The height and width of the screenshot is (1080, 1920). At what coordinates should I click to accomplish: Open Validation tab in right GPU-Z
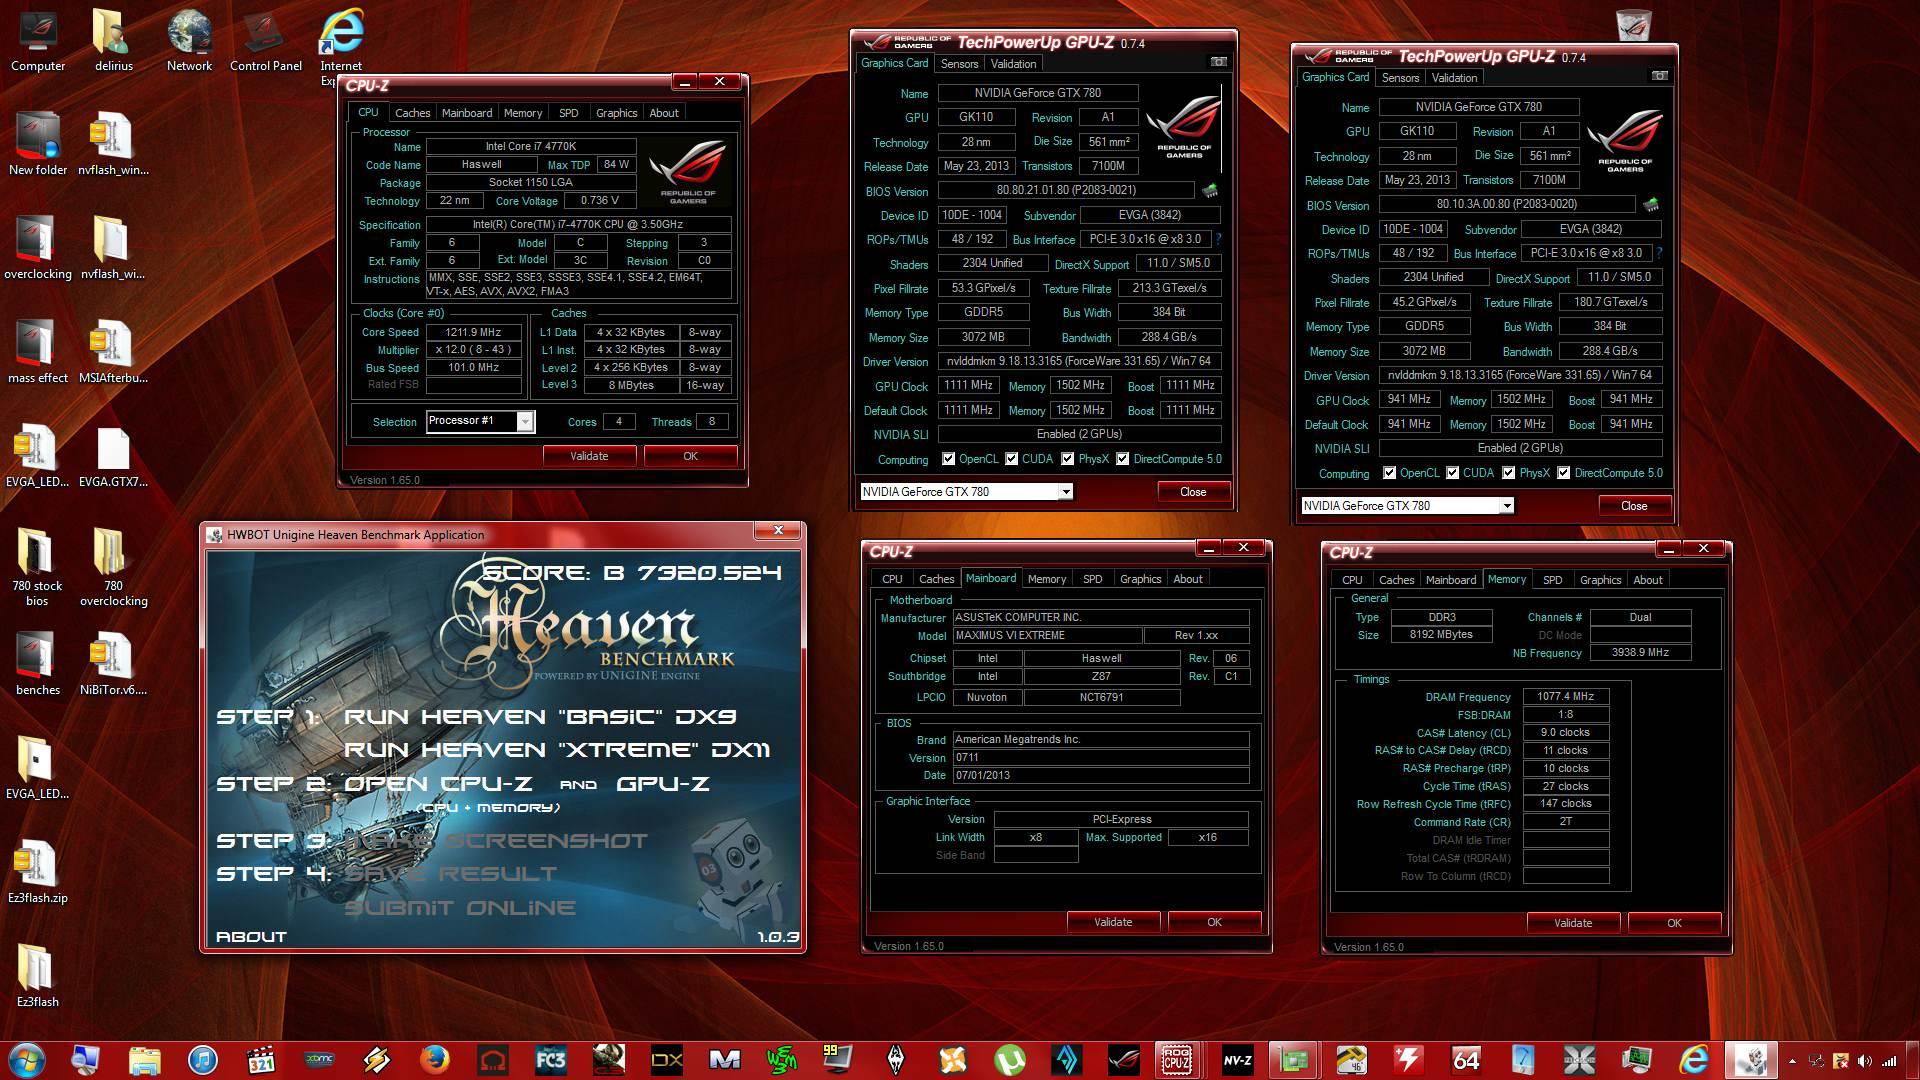1454,78
